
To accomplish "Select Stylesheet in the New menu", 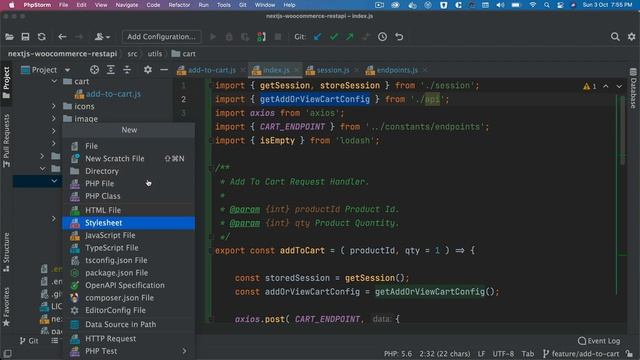I will click(129, 223).
